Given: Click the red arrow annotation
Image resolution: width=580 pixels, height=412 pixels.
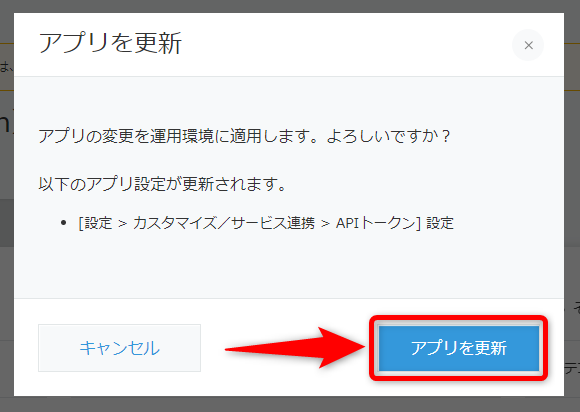Looking at the screenshot, I should point(295,348).
